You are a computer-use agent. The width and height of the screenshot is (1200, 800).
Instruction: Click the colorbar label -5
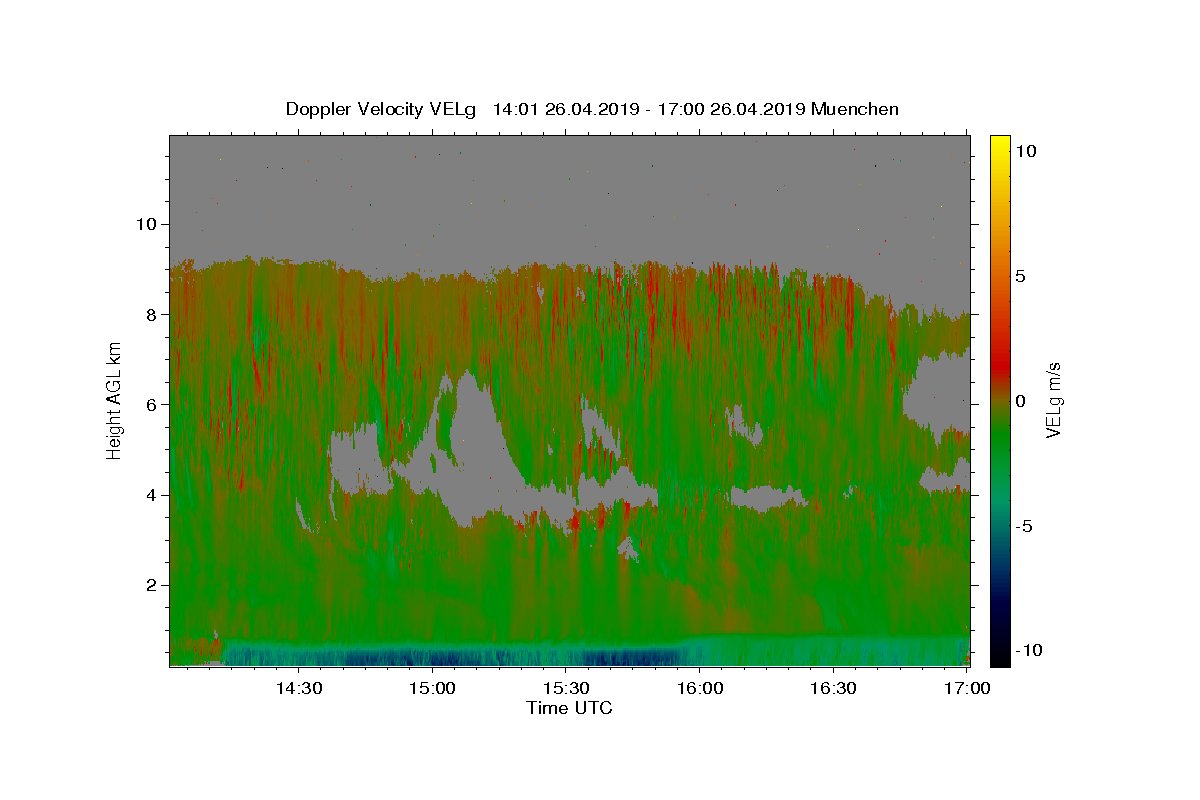1024,526
